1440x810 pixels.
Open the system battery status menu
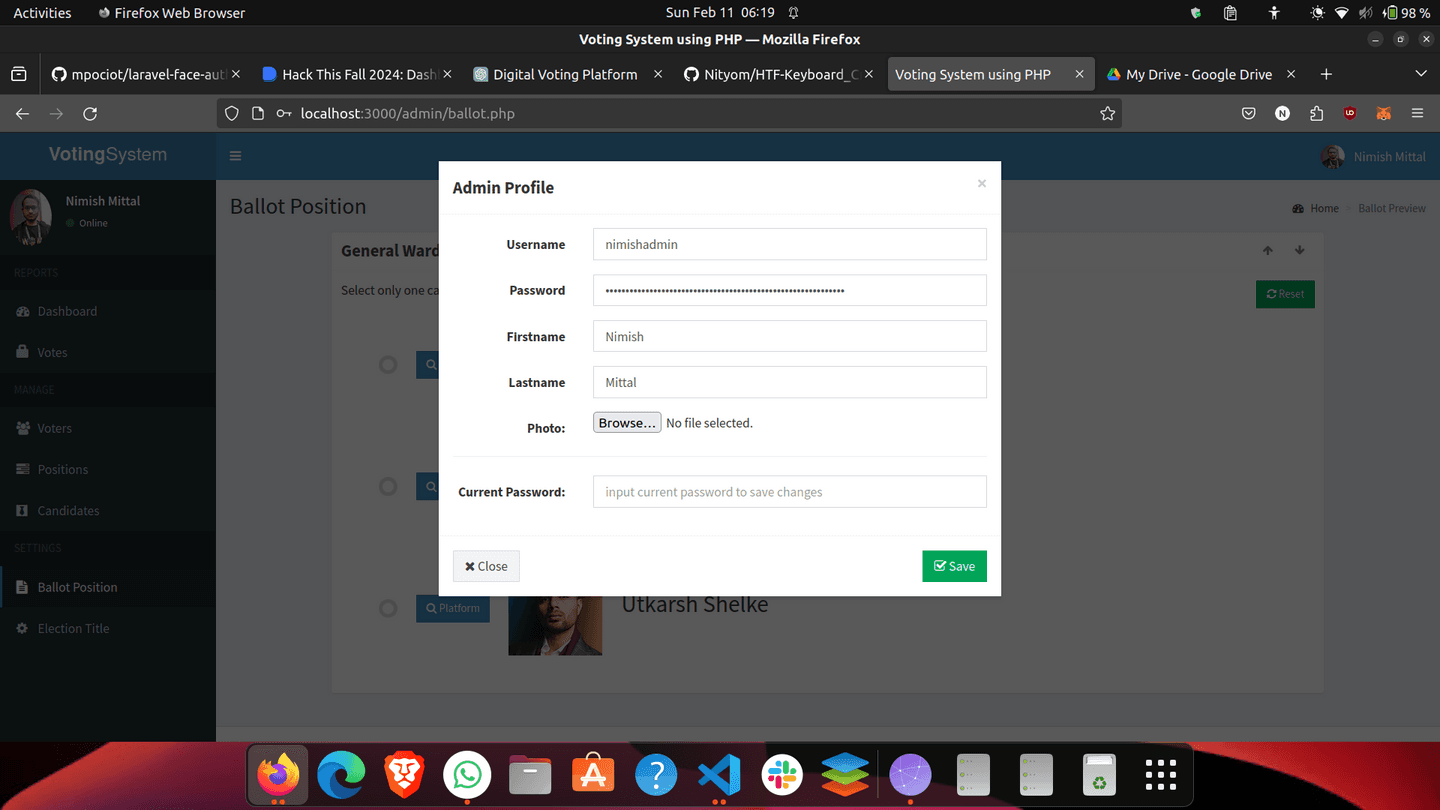[x=1406, y=13]
